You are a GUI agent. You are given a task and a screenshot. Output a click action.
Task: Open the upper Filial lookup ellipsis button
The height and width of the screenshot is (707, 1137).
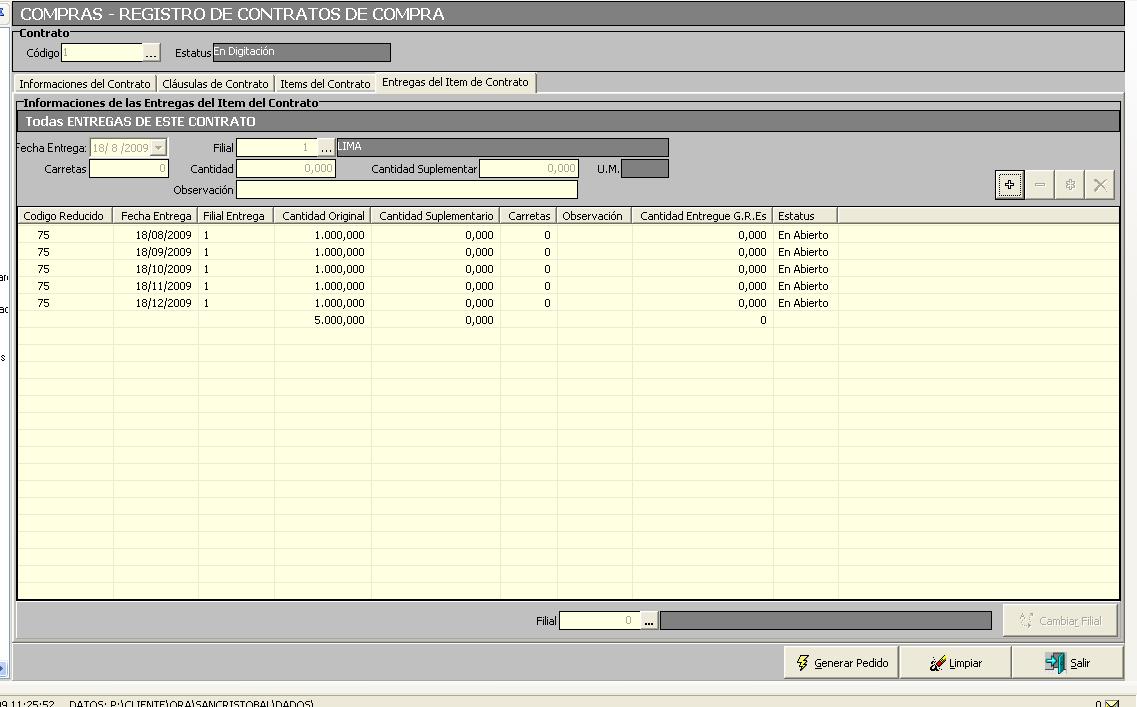coord(326,148)
